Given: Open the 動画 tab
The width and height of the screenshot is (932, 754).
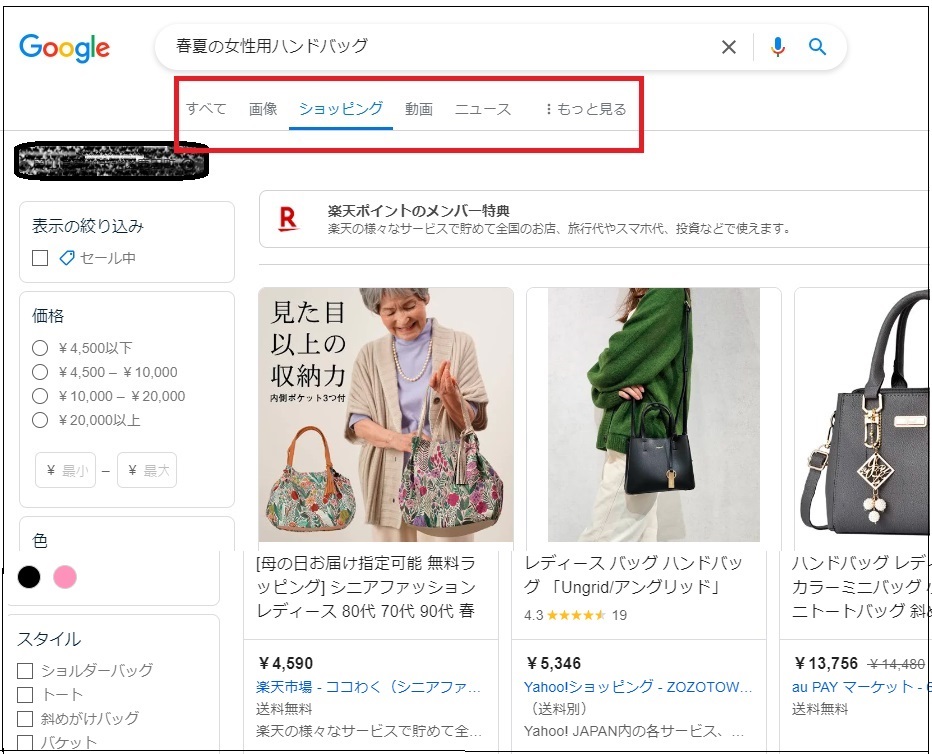Looking at the screenshot, I should pyautogui.click(x=419, y=109).
